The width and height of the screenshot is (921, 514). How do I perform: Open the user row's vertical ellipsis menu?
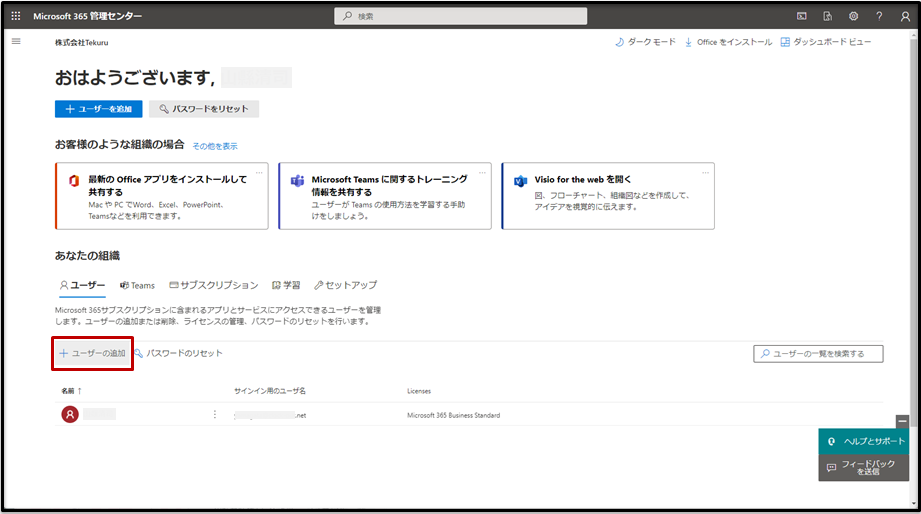215,415
